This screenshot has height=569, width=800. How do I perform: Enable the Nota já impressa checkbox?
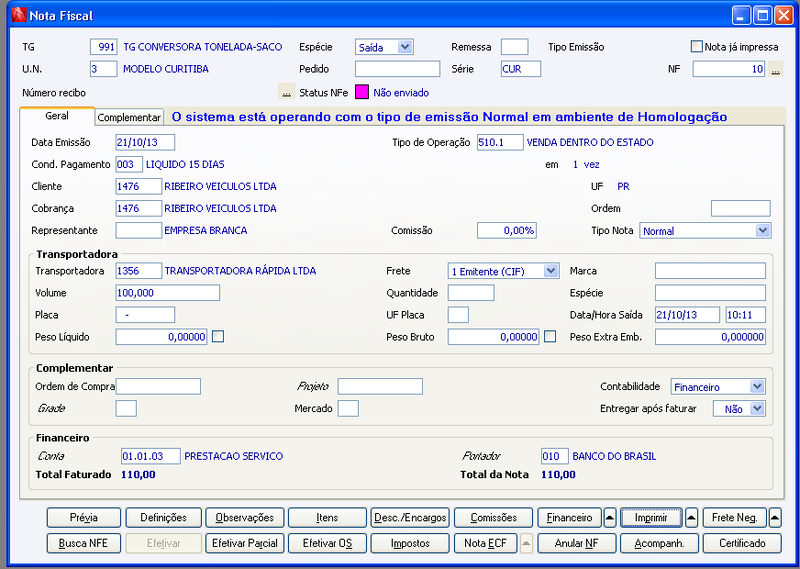click(696, 46)
